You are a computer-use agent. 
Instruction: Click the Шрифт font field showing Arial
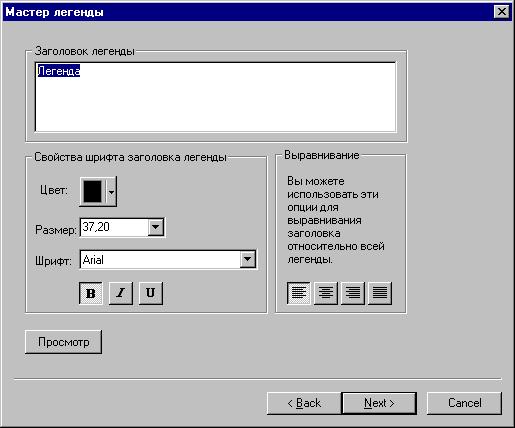[x=160, y=259]
